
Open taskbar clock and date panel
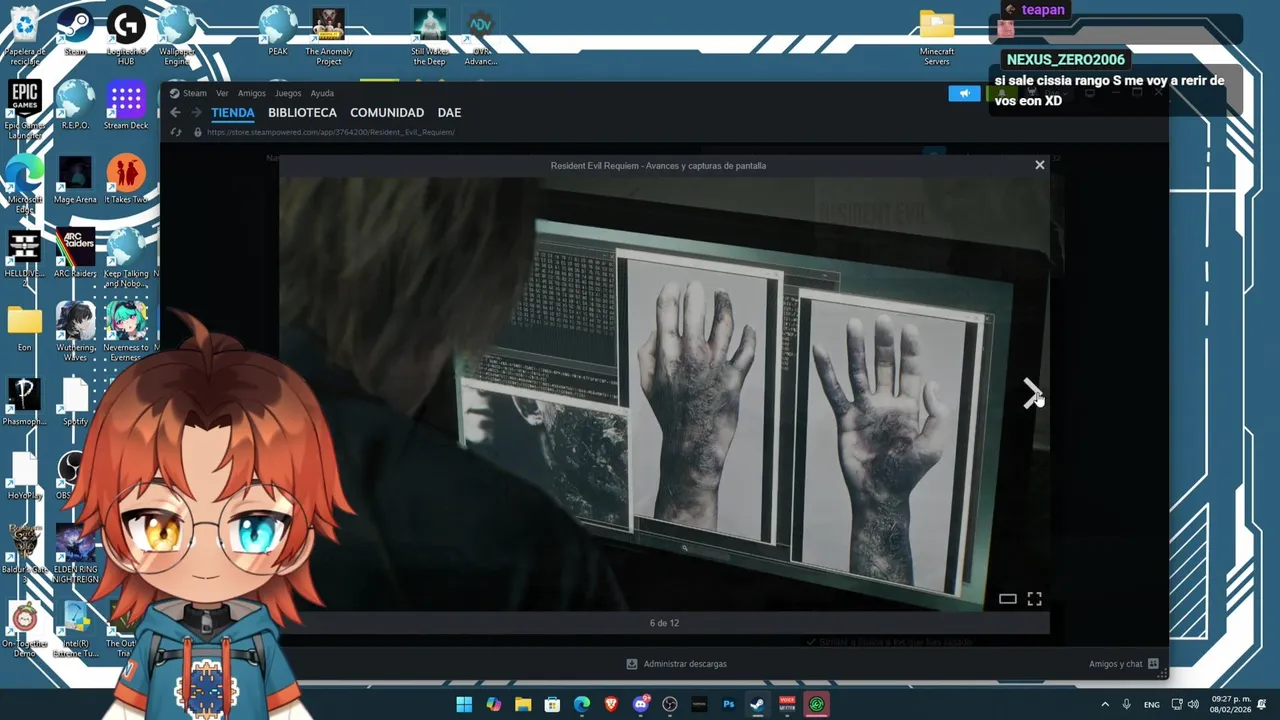click(x=1231, y=704)
